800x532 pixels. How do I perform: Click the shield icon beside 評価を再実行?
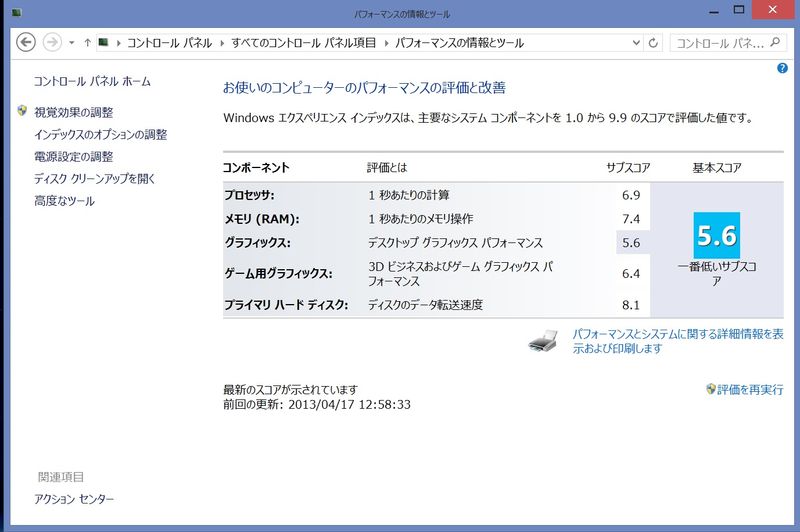[x=711, y=389]
